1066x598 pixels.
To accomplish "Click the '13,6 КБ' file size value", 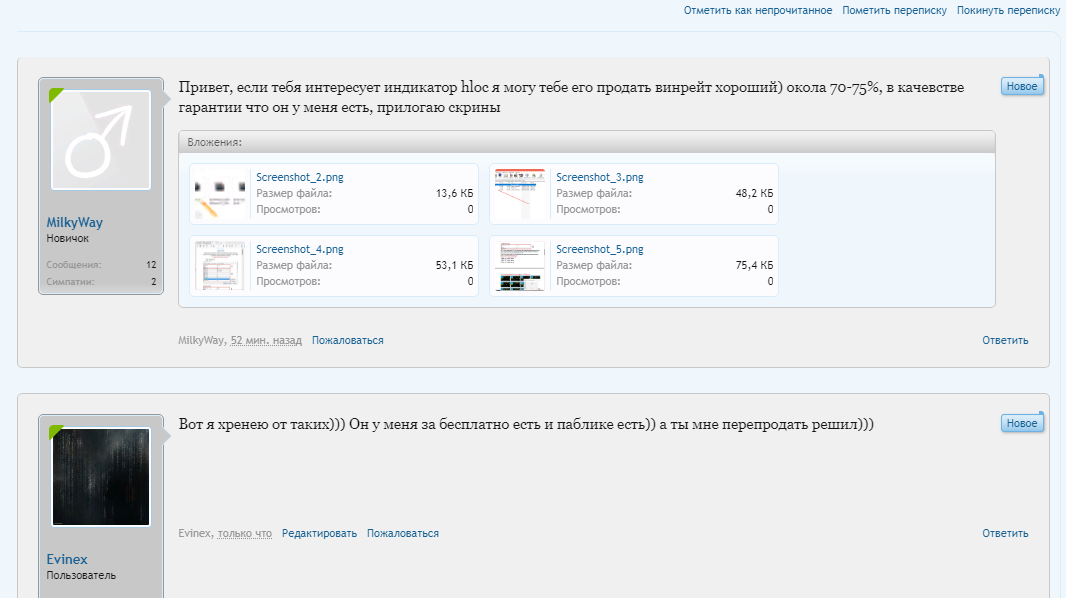I will [x=454, y=194].
